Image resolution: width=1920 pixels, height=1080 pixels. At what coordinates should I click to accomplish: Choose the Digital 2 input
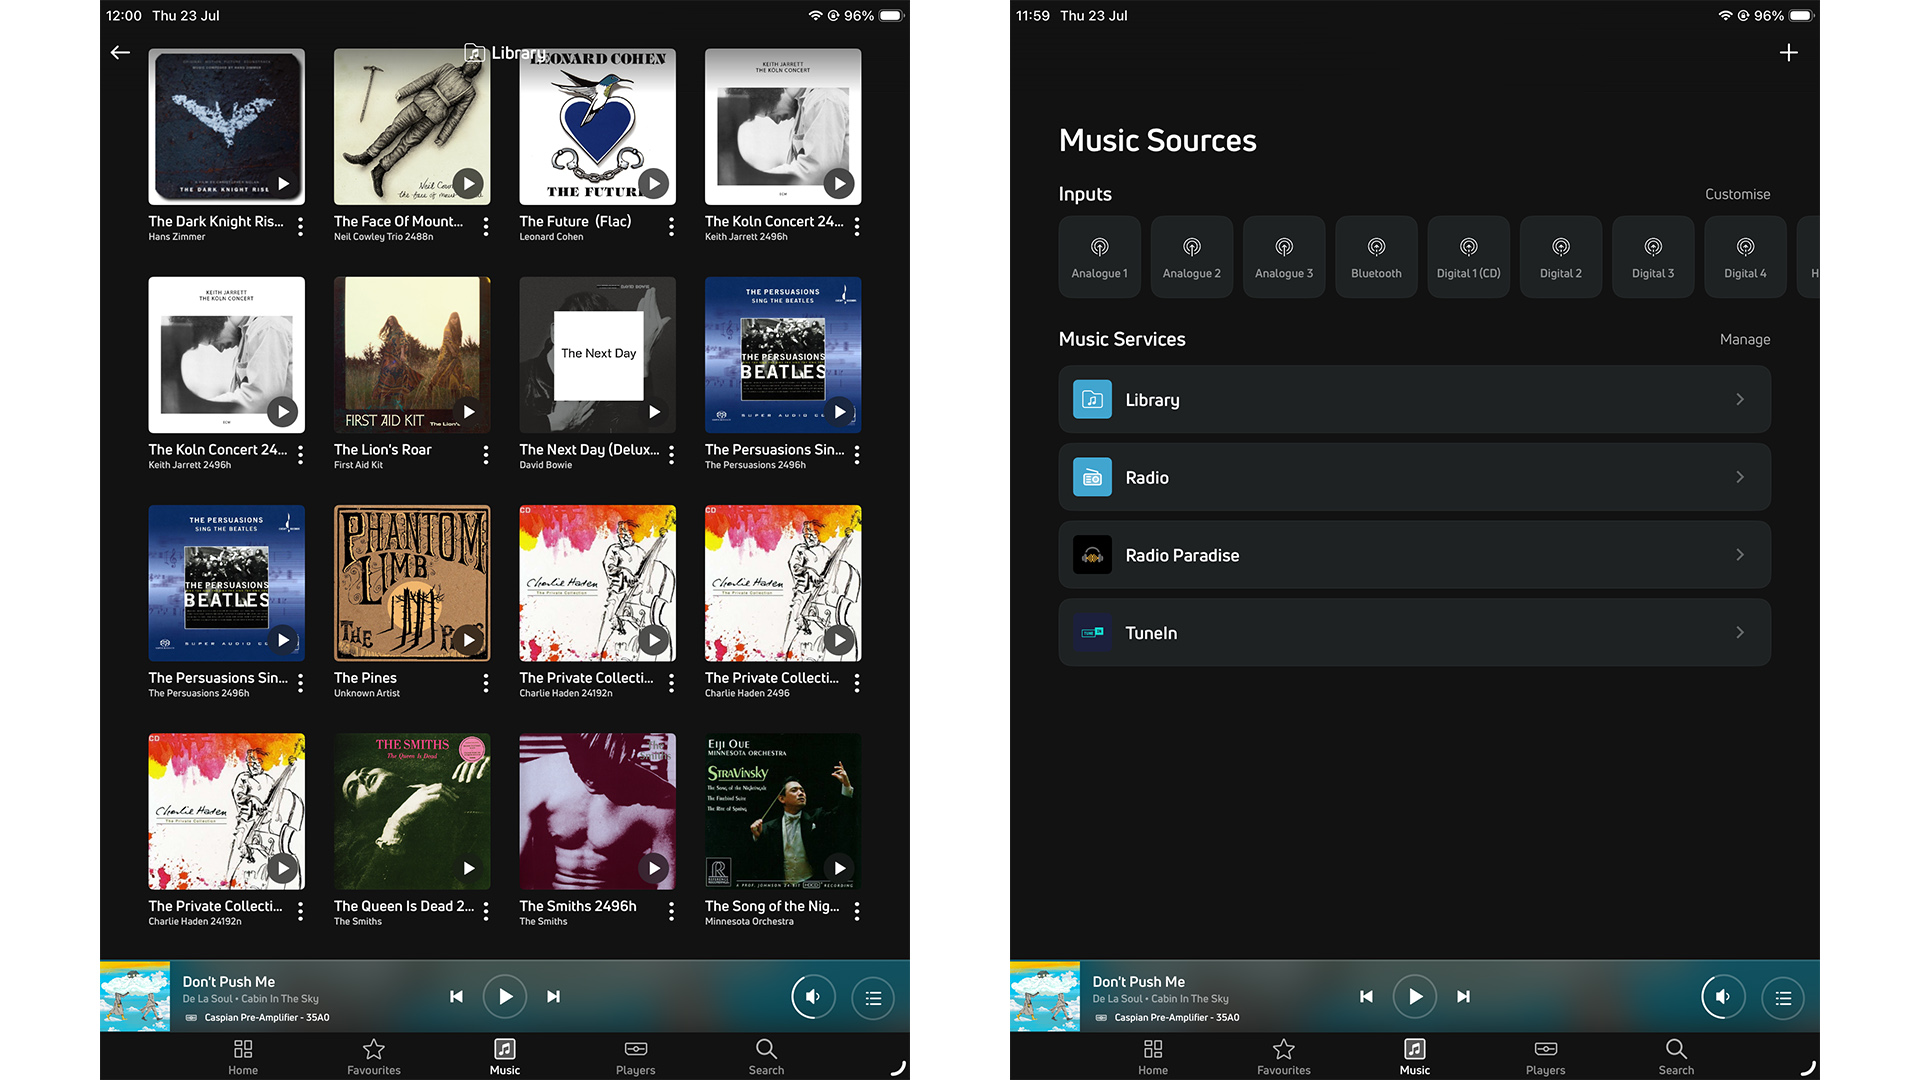point(1561,257)
